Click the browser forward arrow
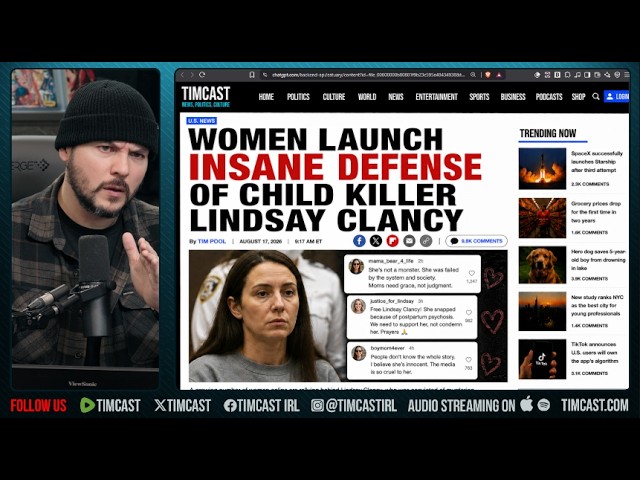The width and height of the screenshot is (640, 480). click(x=192, y=75)
